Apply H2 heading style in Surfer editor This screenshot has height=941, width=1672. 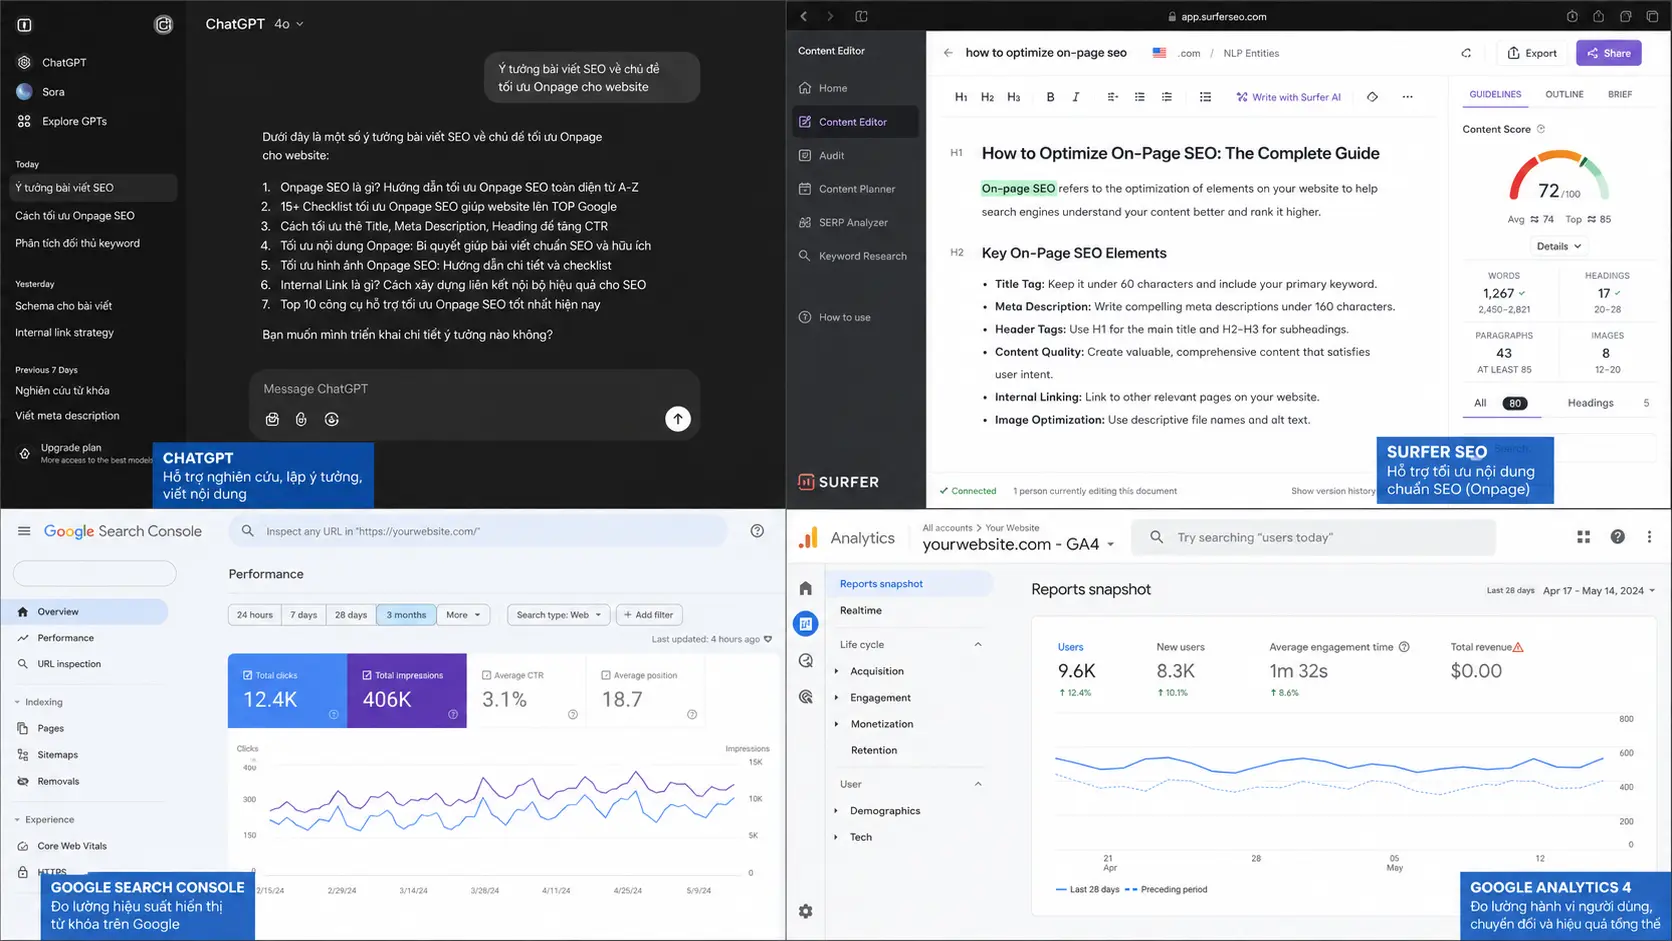coord(987,97)
